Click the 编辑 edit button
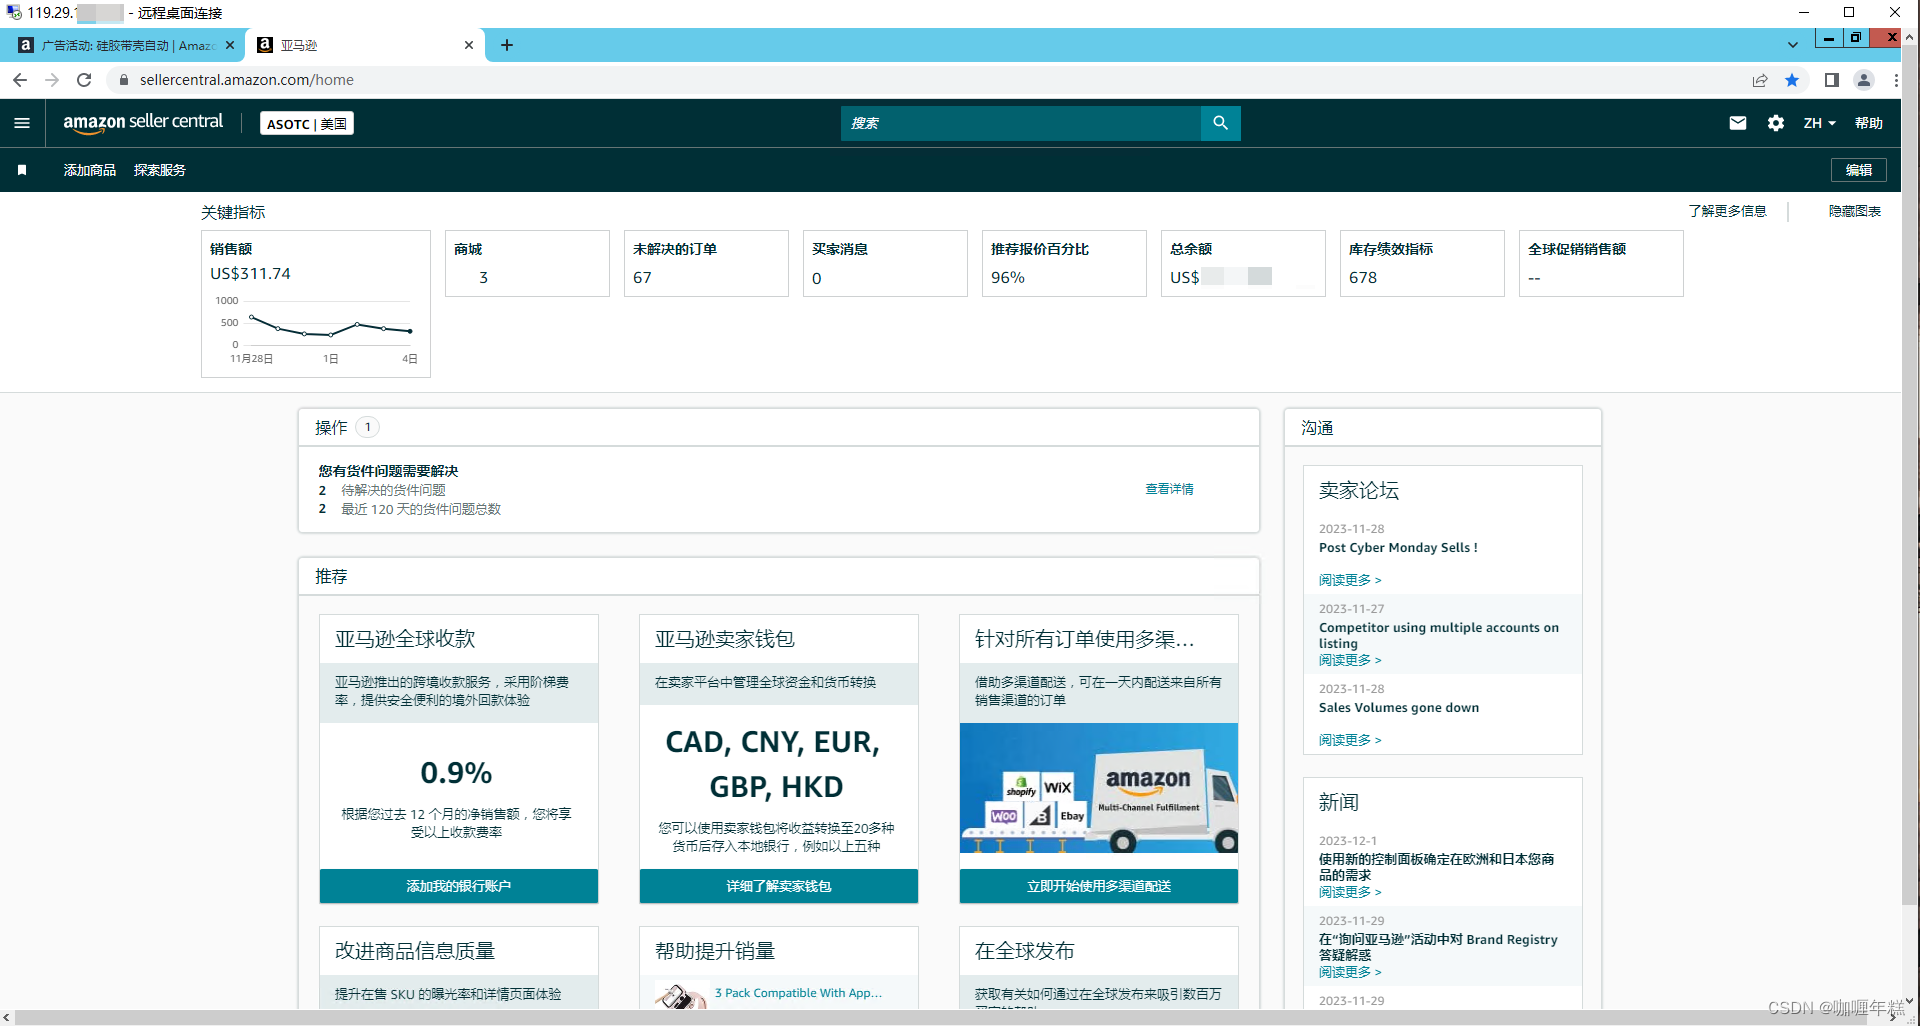The image size is (1920, 1026). 1859,170
